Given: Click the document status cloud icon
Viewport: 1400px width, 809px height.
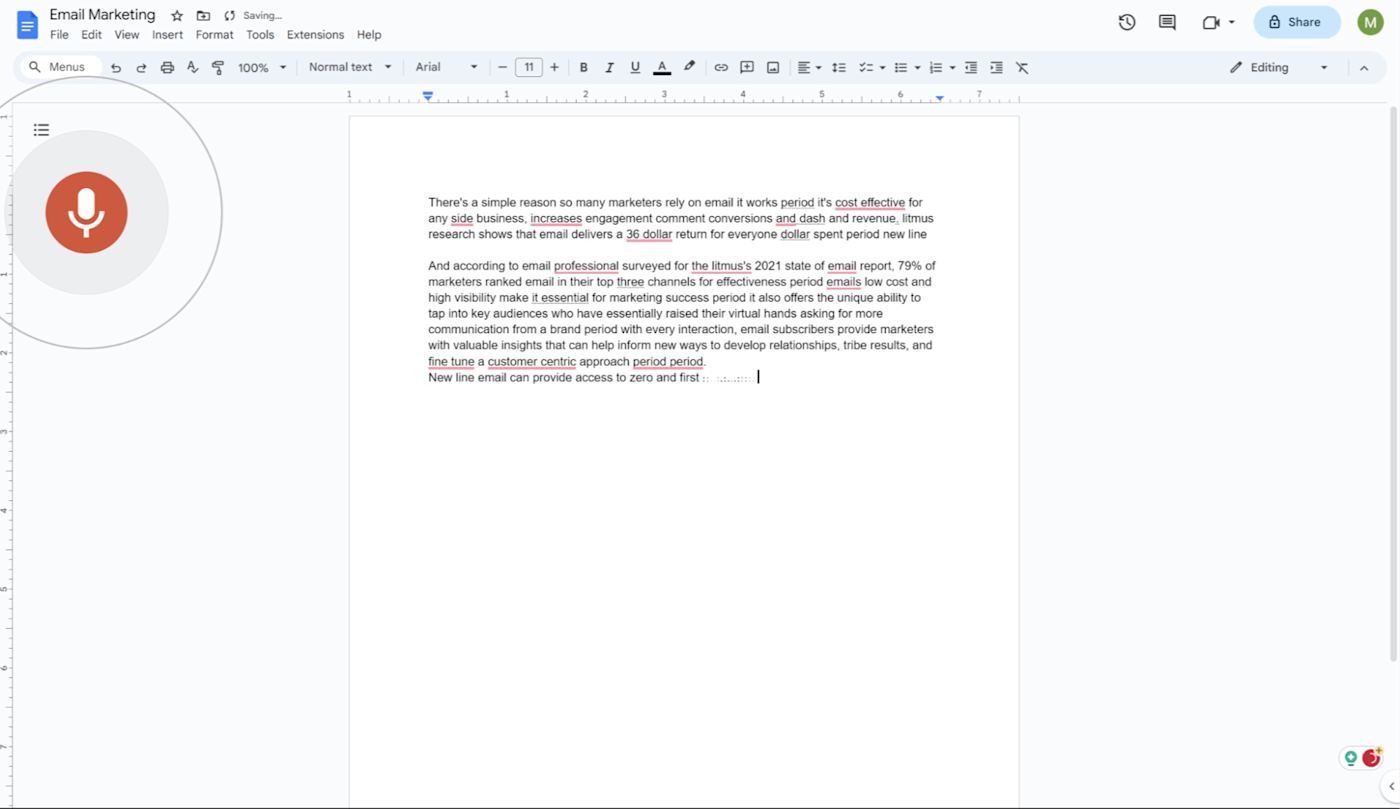Looking at the screenshot, I should tap(229, 16).
